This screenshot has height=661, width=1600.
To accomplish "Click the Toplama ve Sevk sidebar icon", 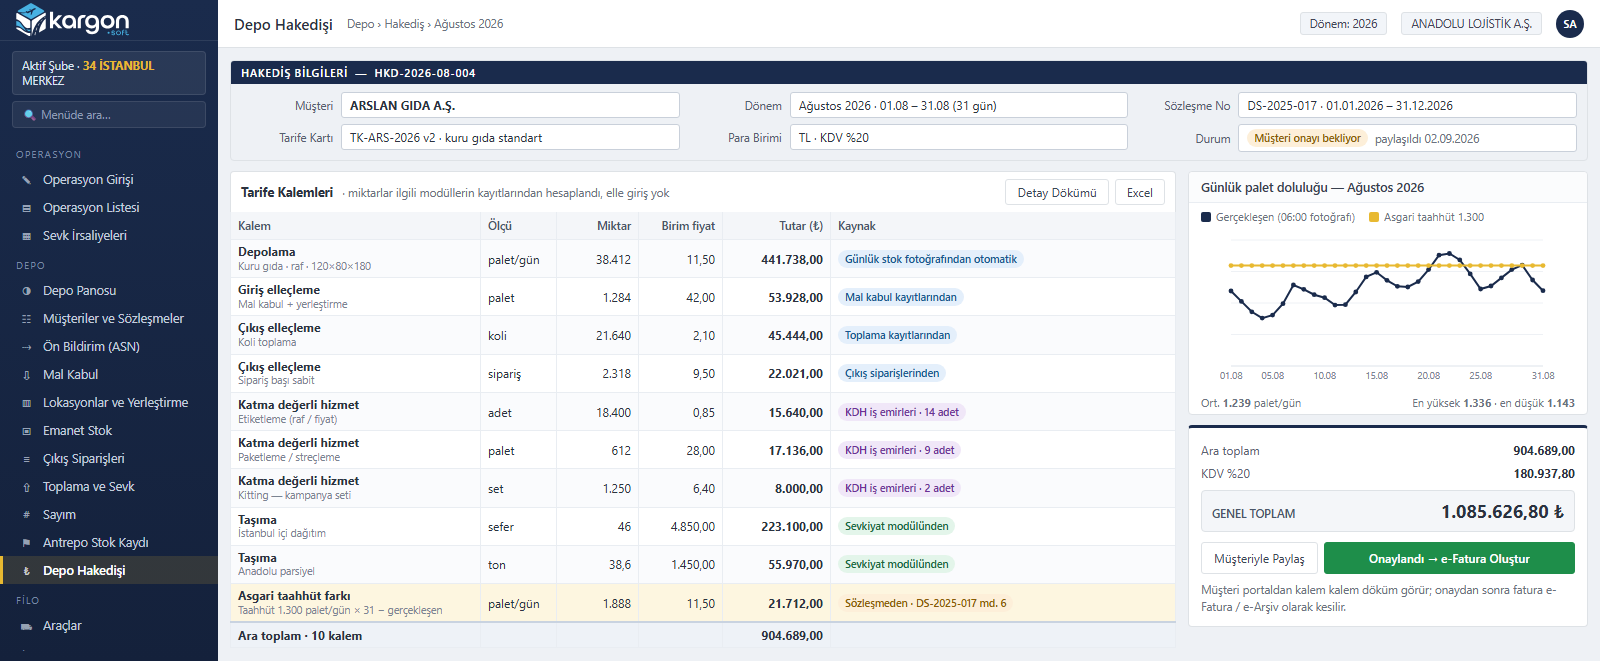I will coord(27,487).
